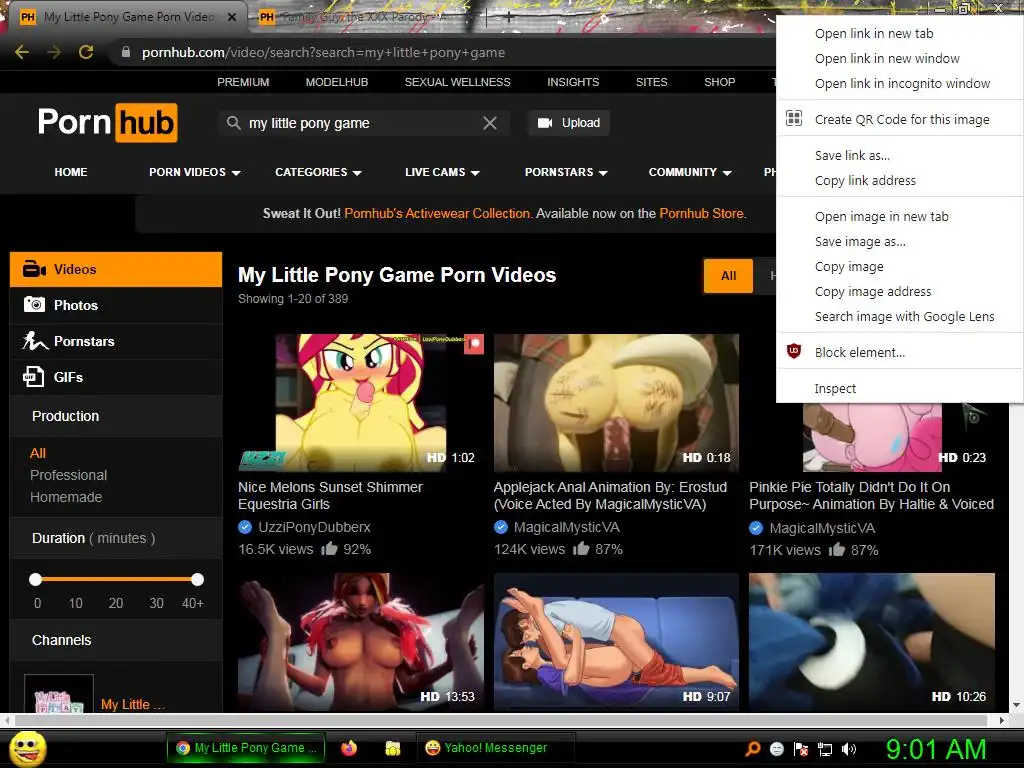
Task: Click the thumbs-up icon next to 92%
Action: point(329,549)
